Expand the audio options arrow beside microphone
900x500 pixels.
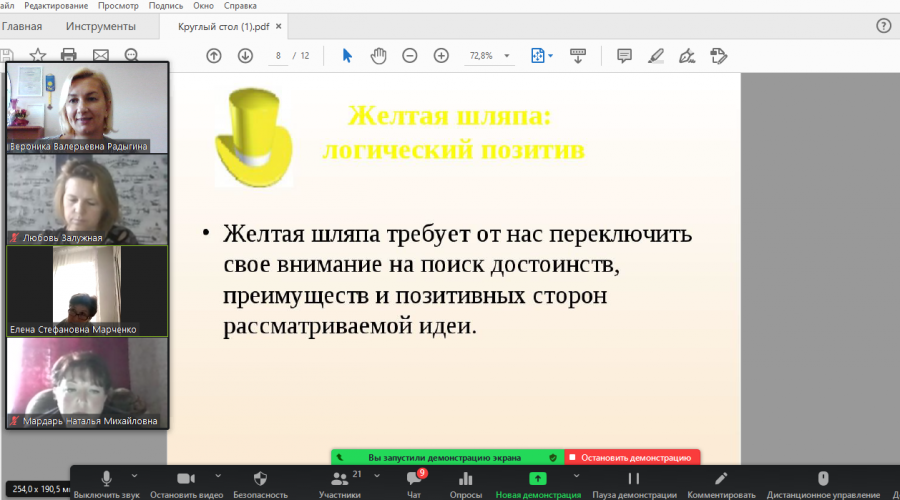point(134,476)
